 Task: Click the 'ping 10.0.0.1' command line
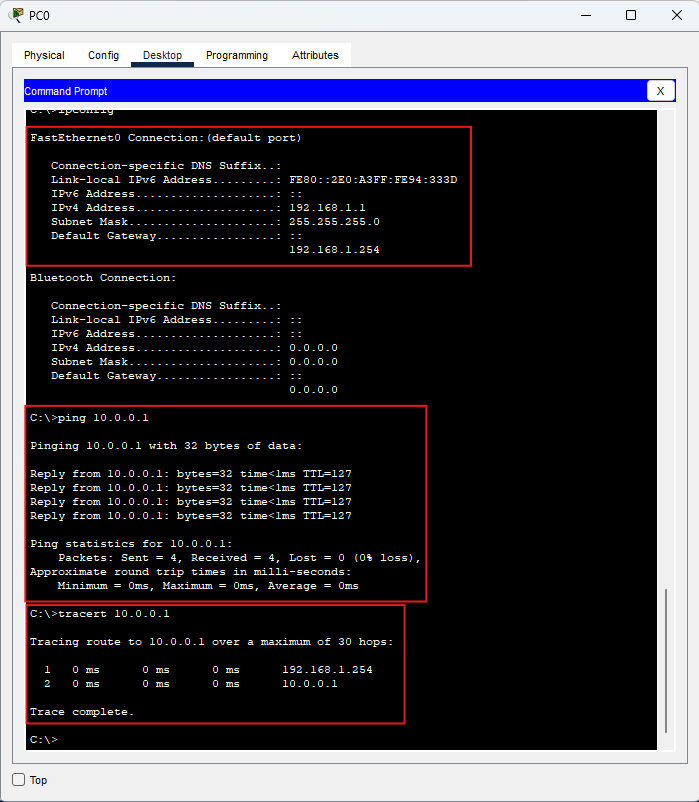pos(89,418)
